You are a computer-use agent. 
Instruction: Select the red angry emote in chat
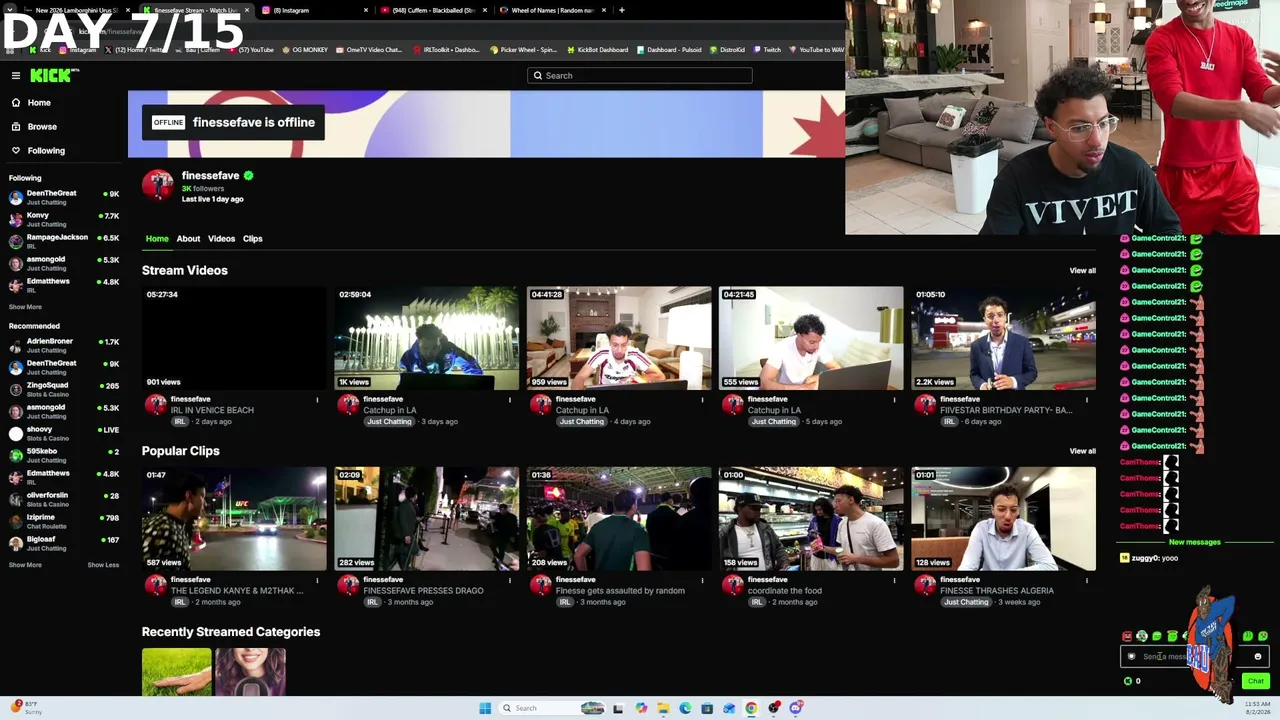[1127, 636]
